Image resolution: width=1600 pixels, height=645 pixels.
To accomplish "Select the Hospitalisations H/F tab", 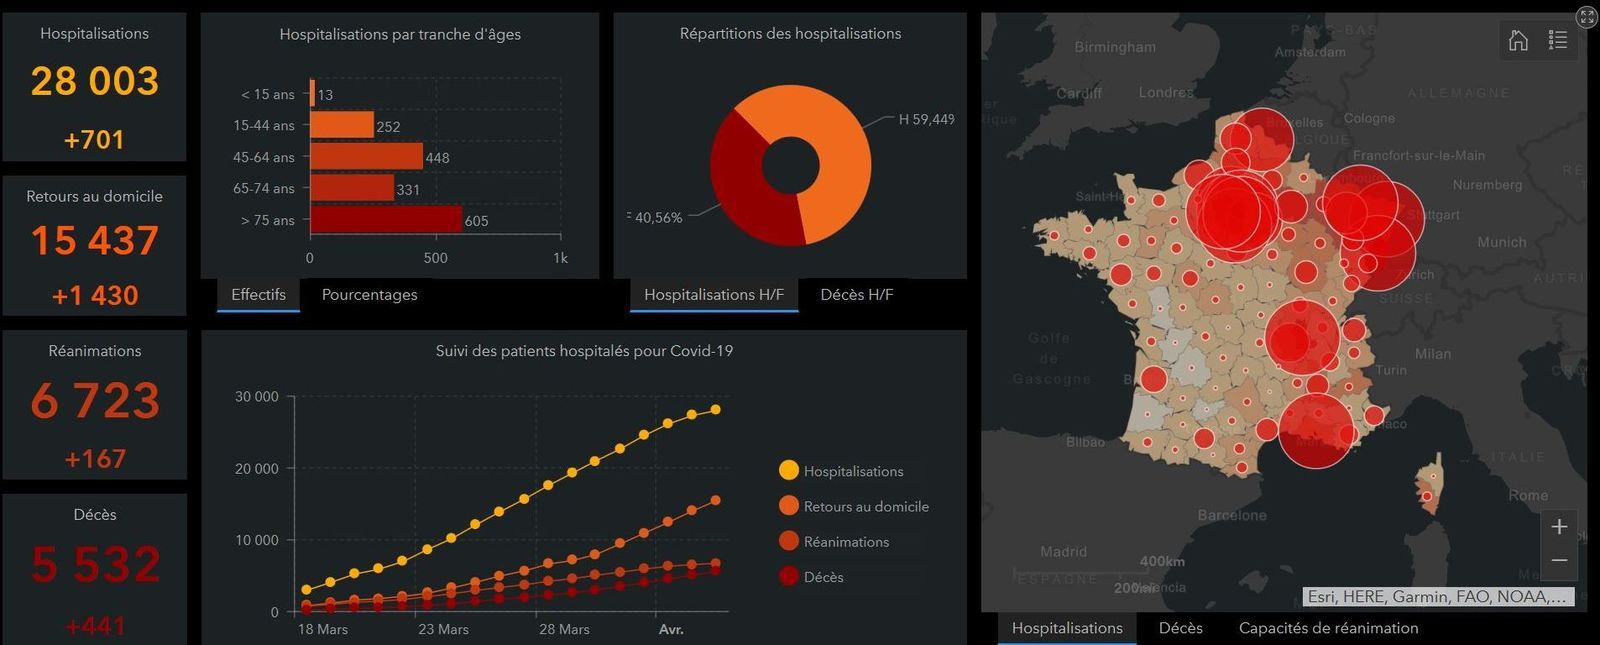I will (713, 295).
